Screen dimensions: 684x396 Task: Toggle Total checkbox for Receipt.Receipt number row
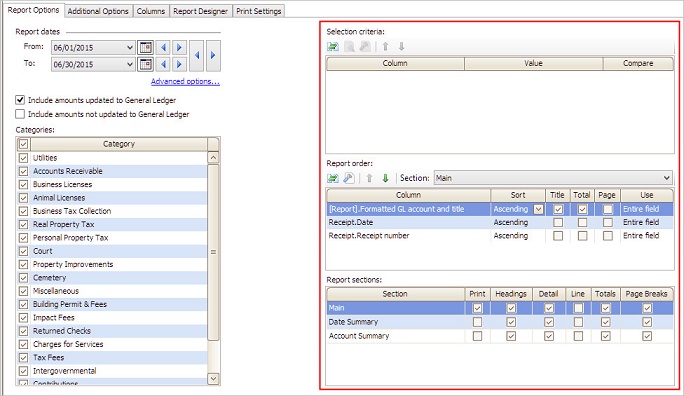click(x=582, y=236)
